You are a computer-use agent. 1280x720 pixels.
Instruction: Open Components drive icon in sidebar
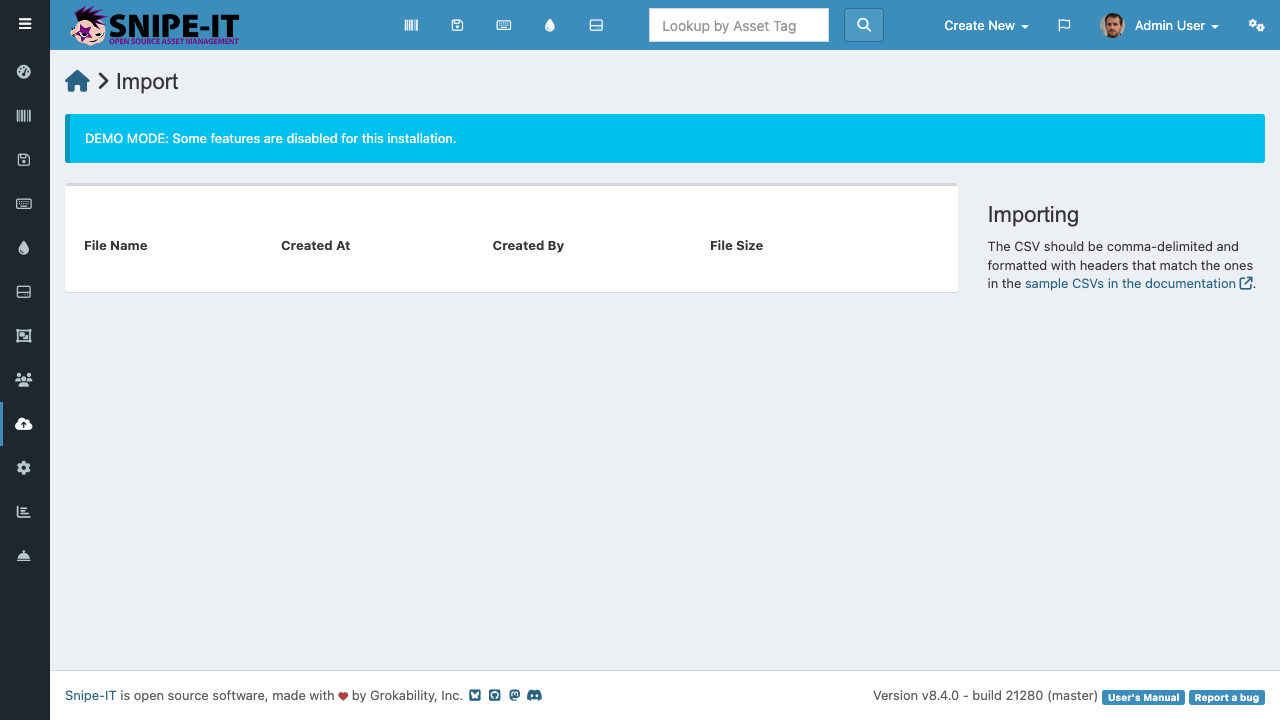coord(24,292)
